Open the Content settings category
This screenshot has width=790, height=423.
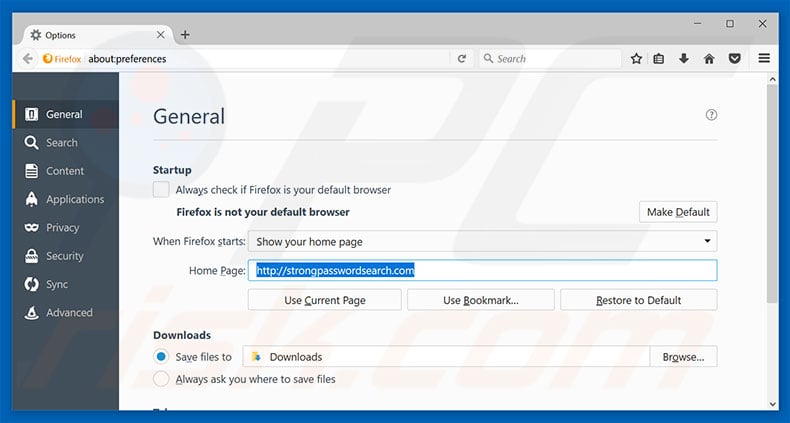point(65,171)
